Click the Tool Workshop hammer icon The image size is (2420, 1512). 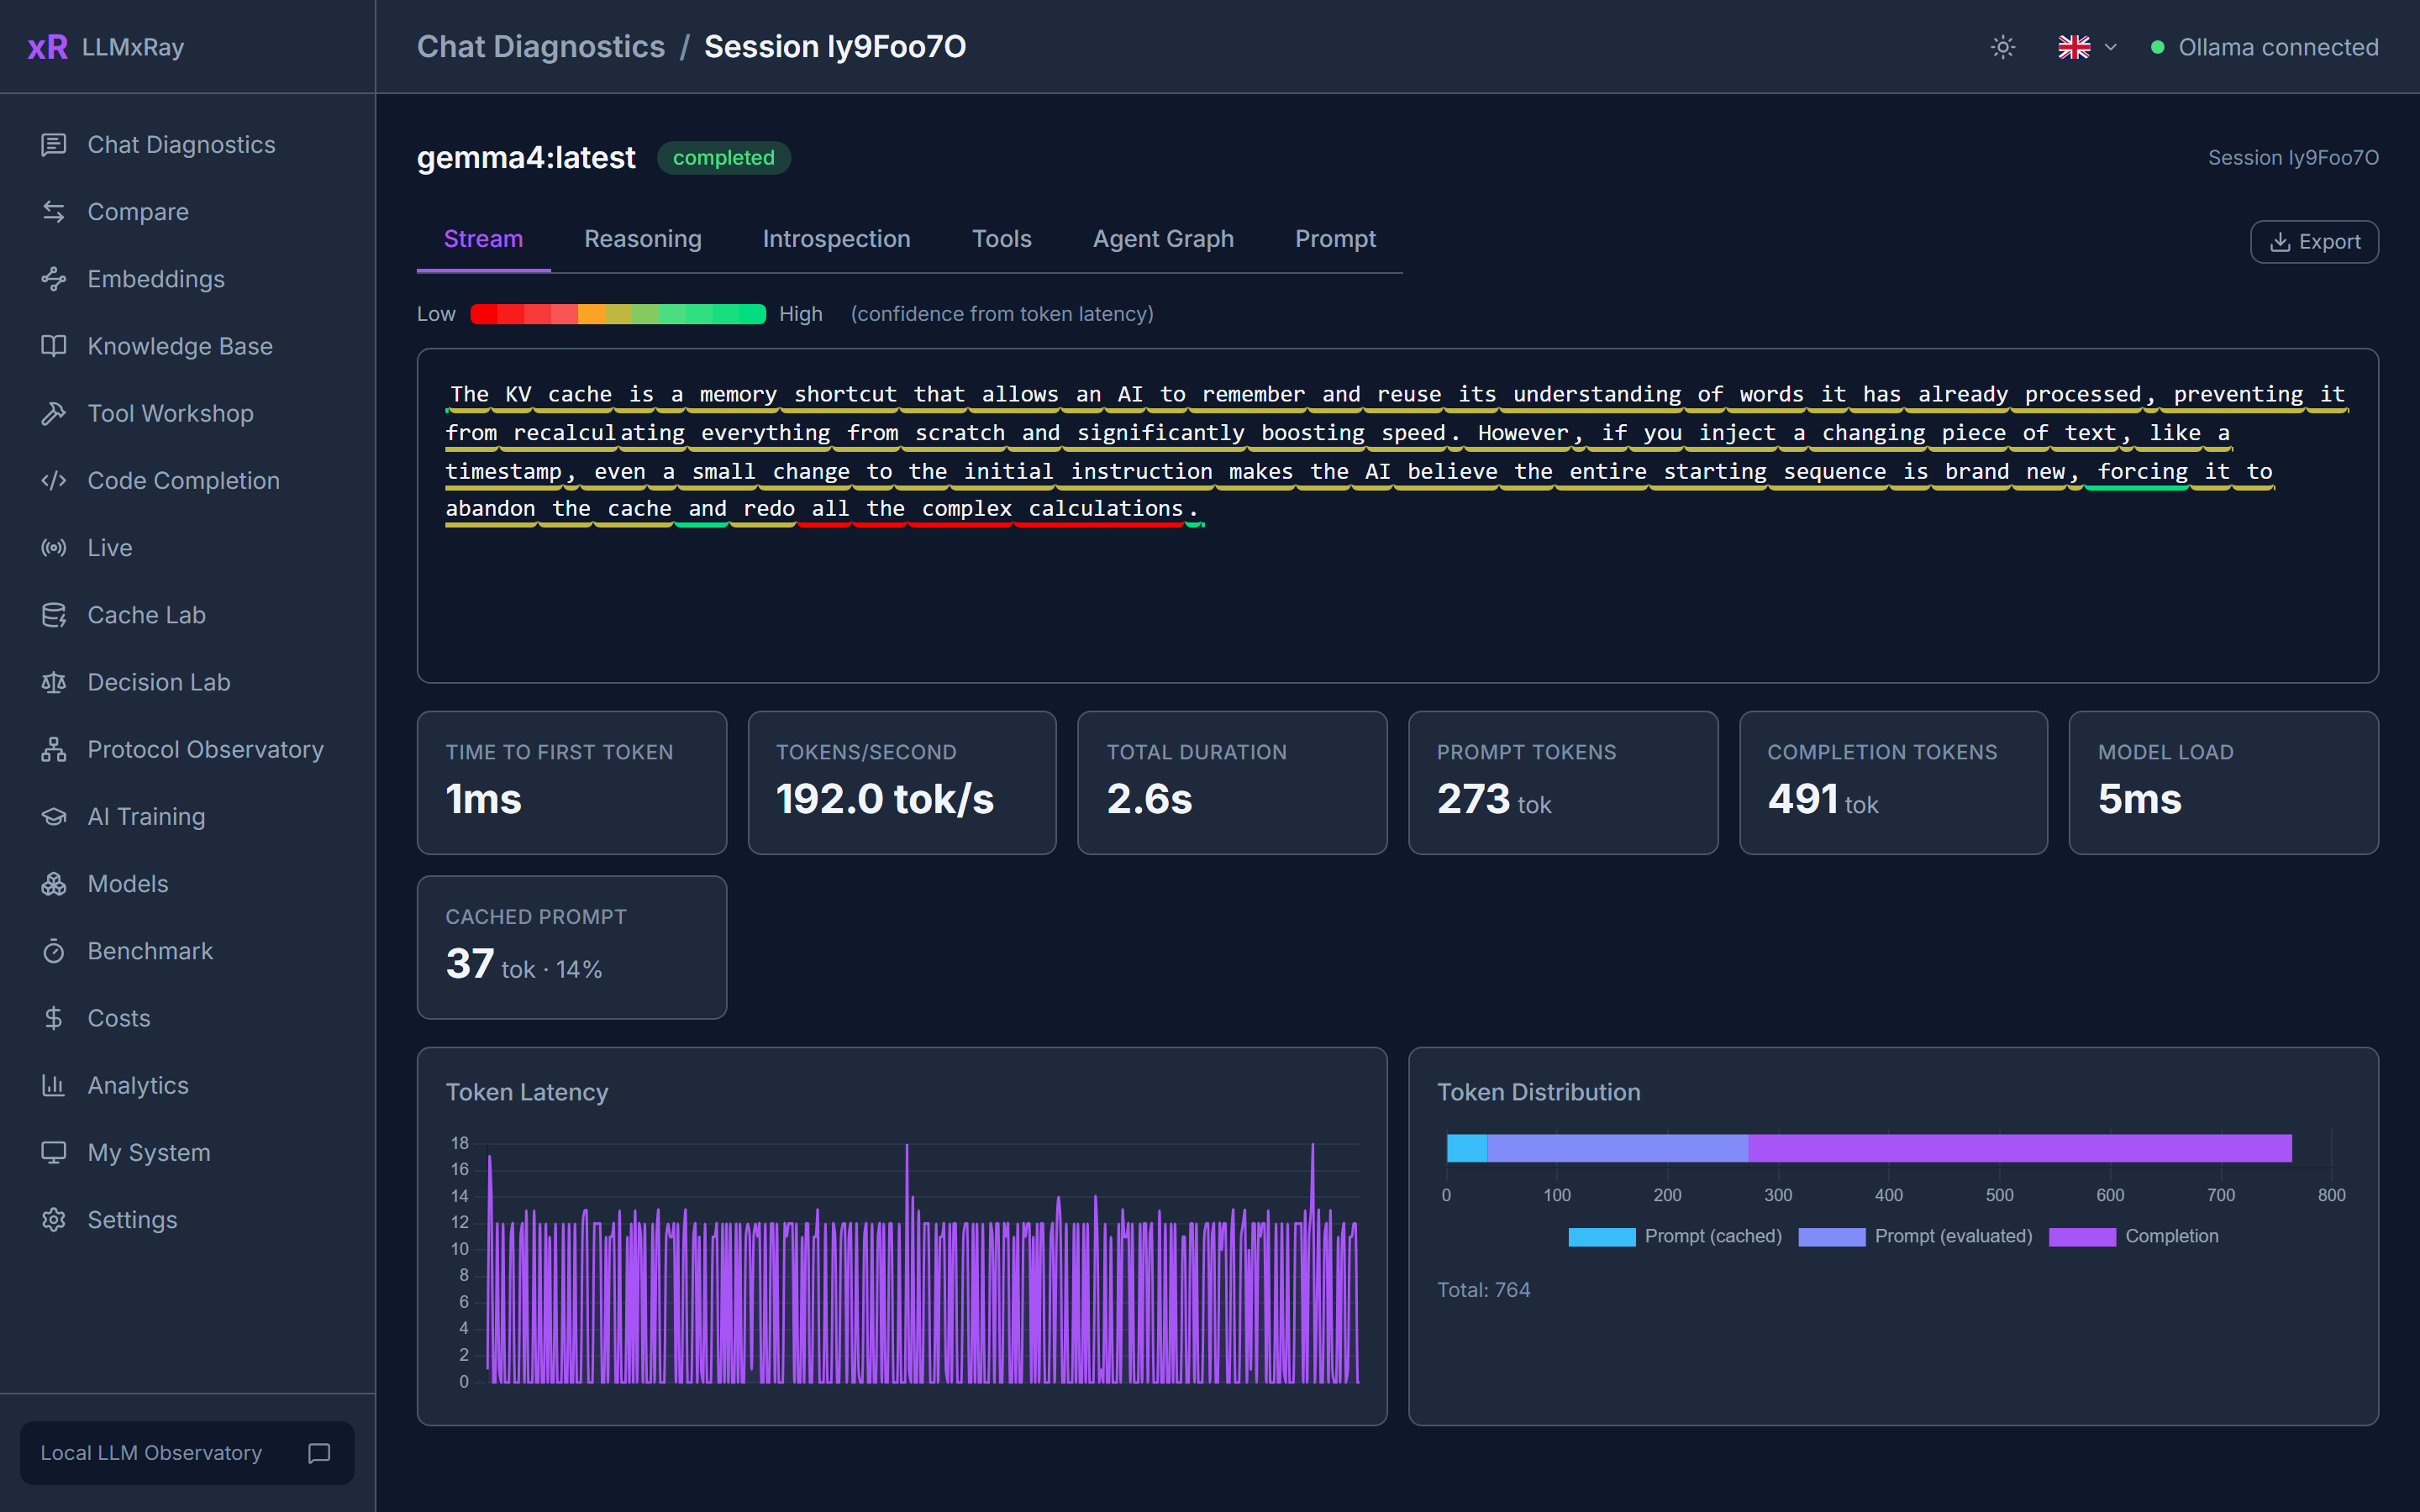[54, 413]
